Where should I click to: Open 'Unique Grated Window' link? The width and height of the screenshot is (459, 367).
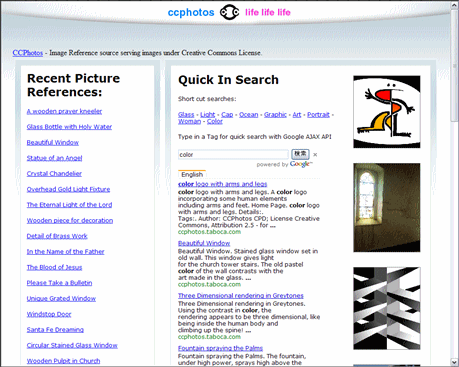[61, 298]
